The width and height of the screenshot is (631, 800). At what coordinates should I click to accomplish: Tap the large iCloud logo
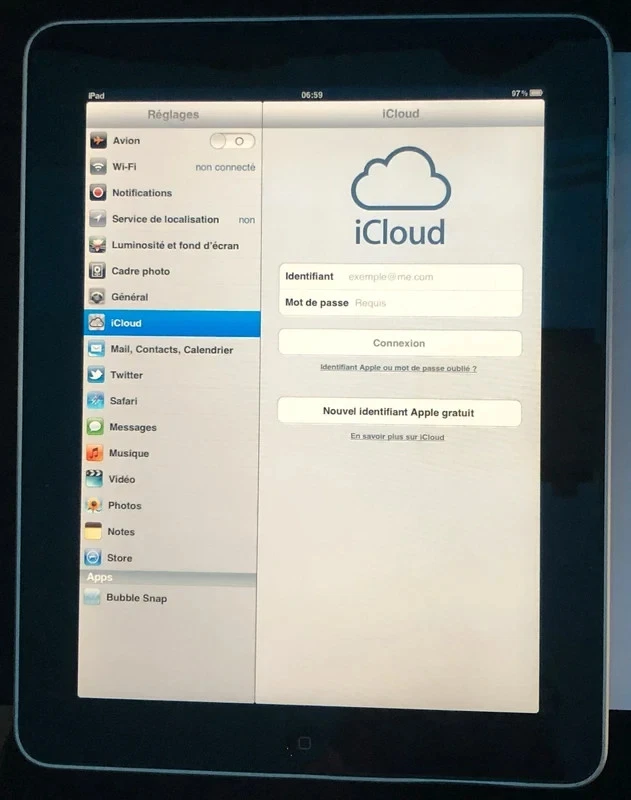(x=400, y=196)
